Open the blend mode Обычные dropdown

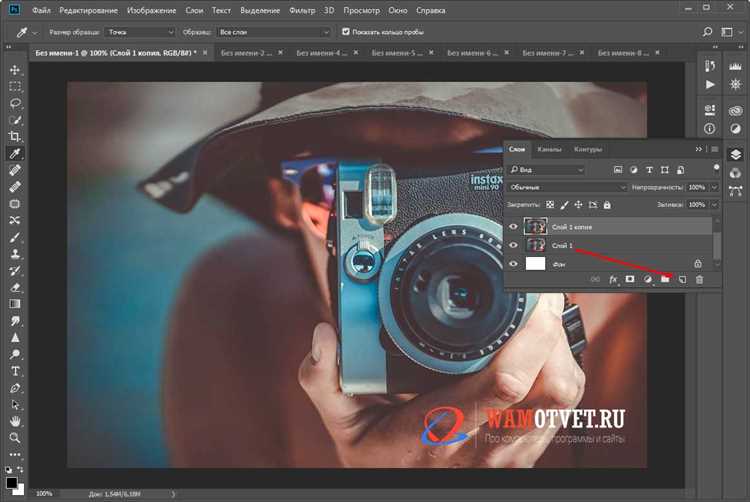tap(567, 187)
